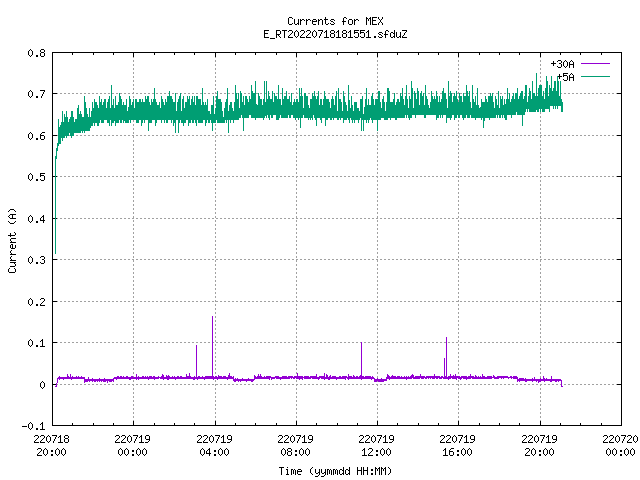Click the -0.1 y-axis tick label
The height and width of the screenshot is (480, 640).
[33, 426]
